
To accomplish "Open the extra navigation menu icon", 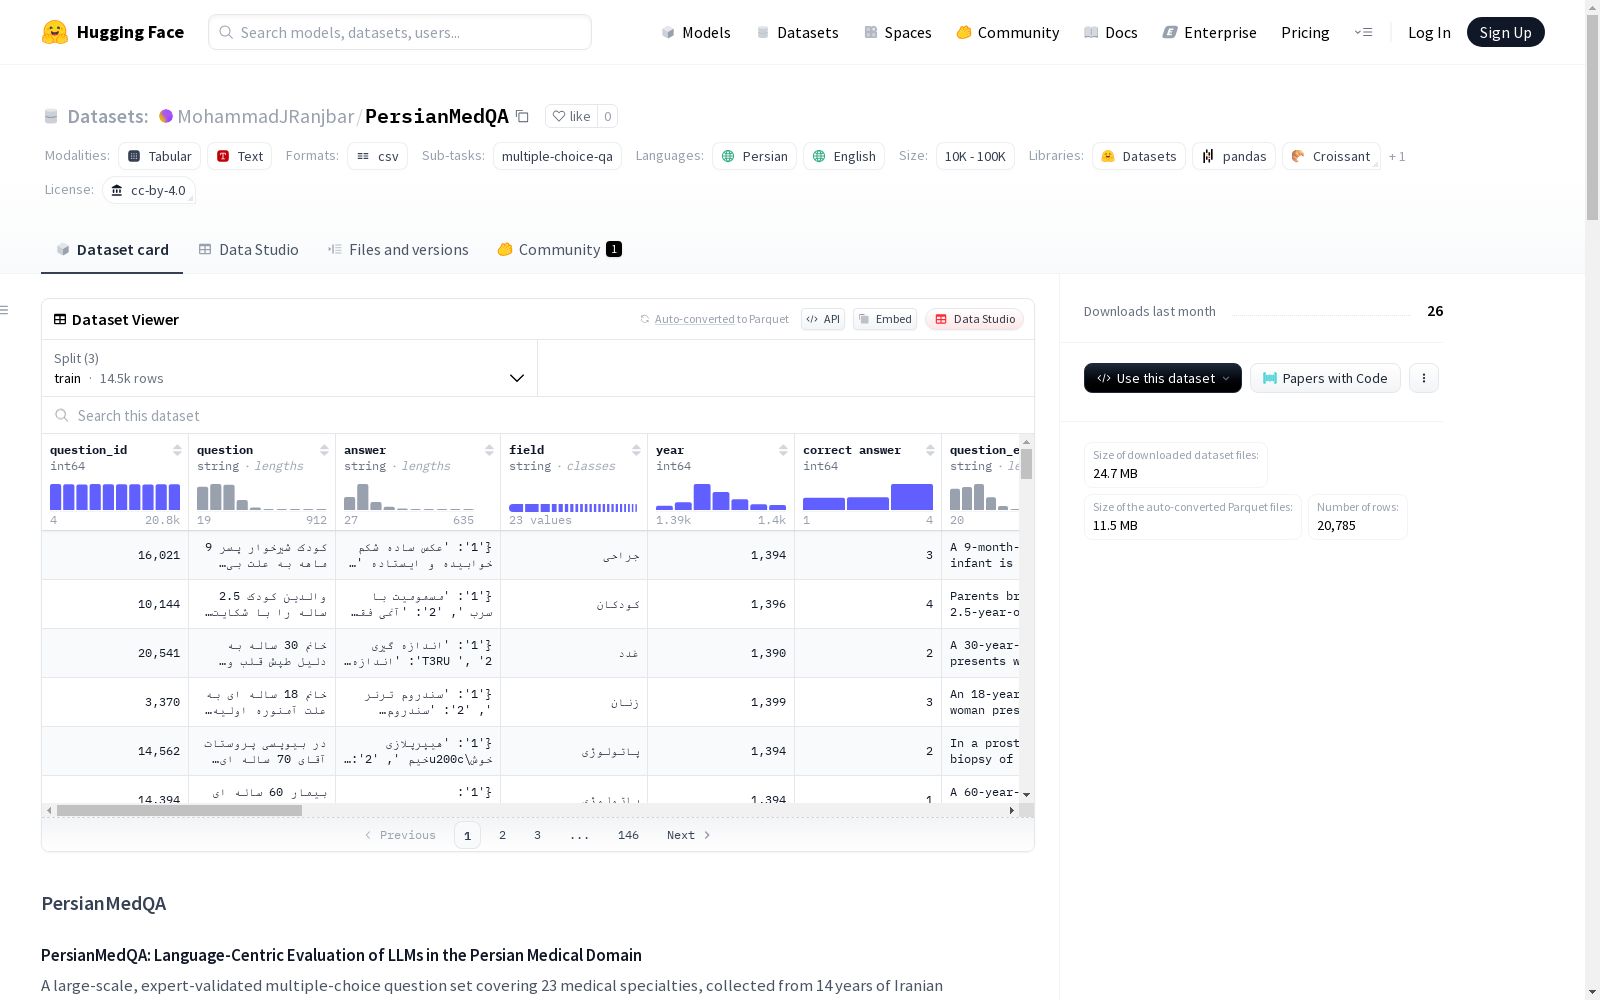I will (1363, 32).
